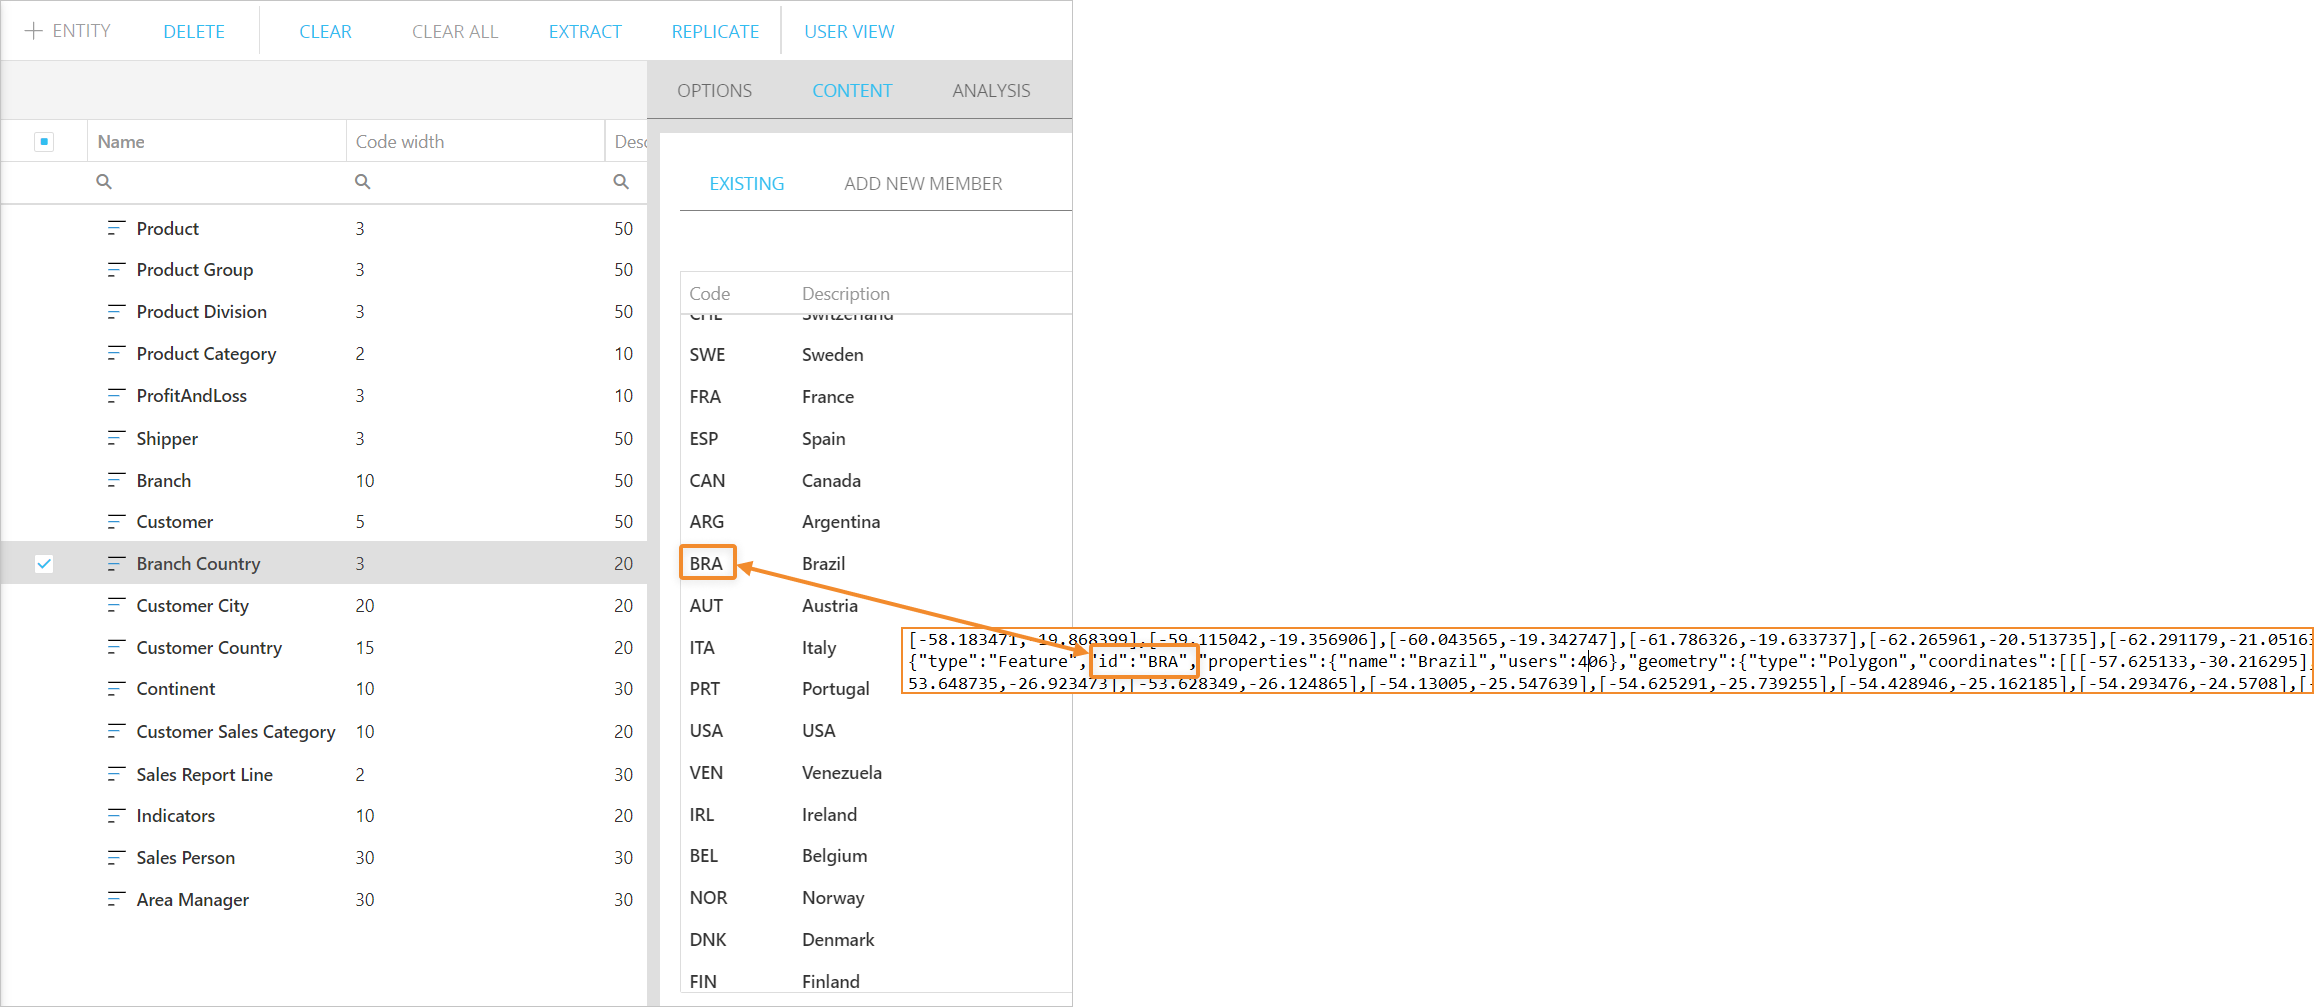Click the entity icon beside Area Manager
Image resolution: width=2314 pixels, height=1007 pixels.
tap(116, 900)
